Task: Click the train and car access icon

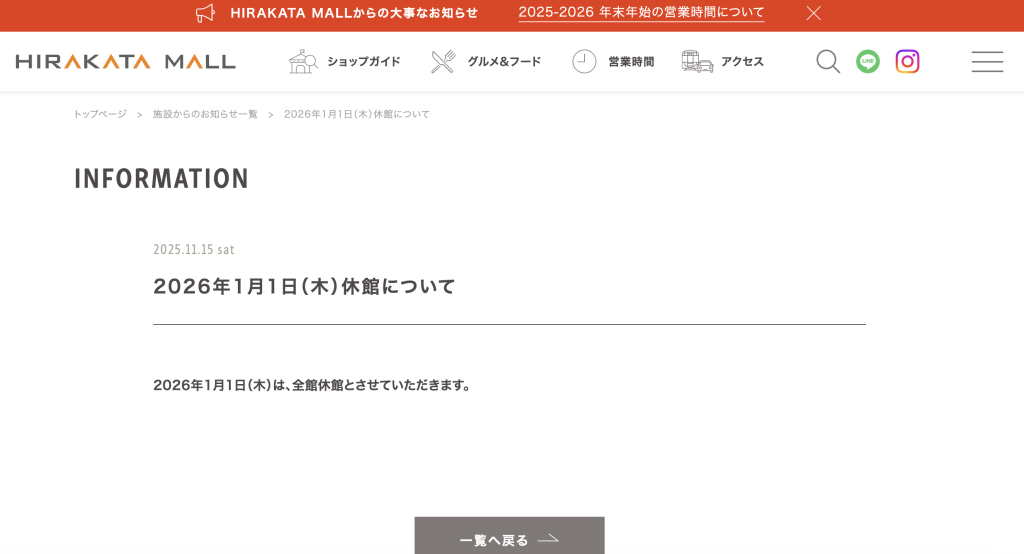Action: point(697,61)
